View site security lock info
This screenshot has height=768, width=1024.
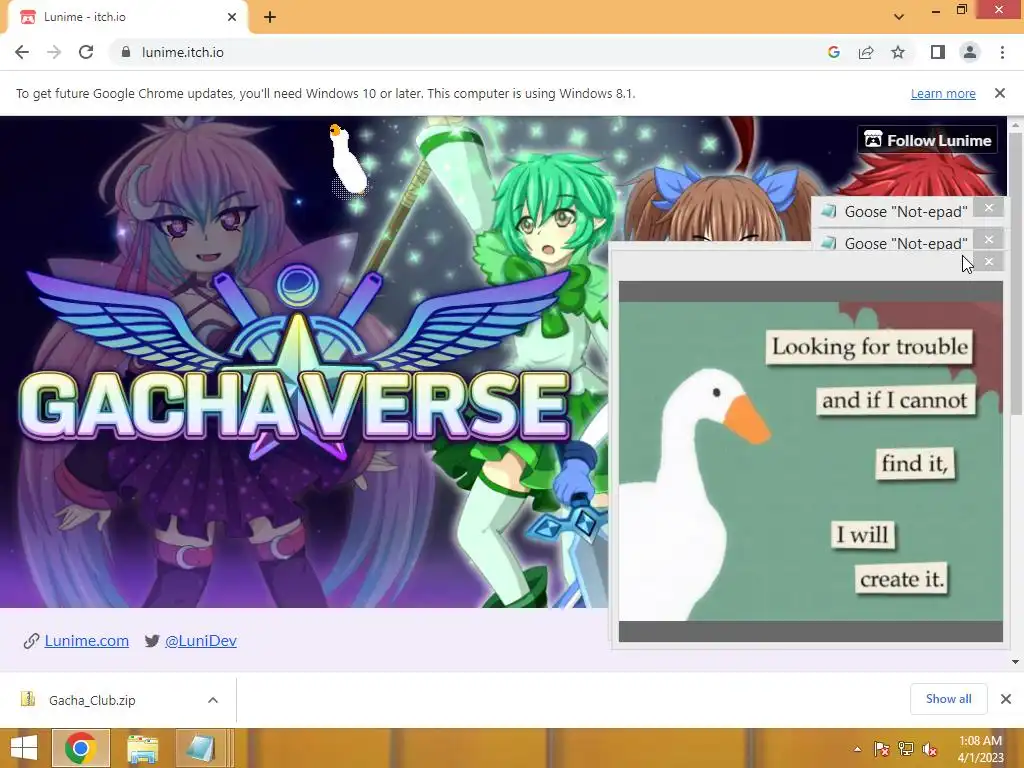[x=125, y=52]
